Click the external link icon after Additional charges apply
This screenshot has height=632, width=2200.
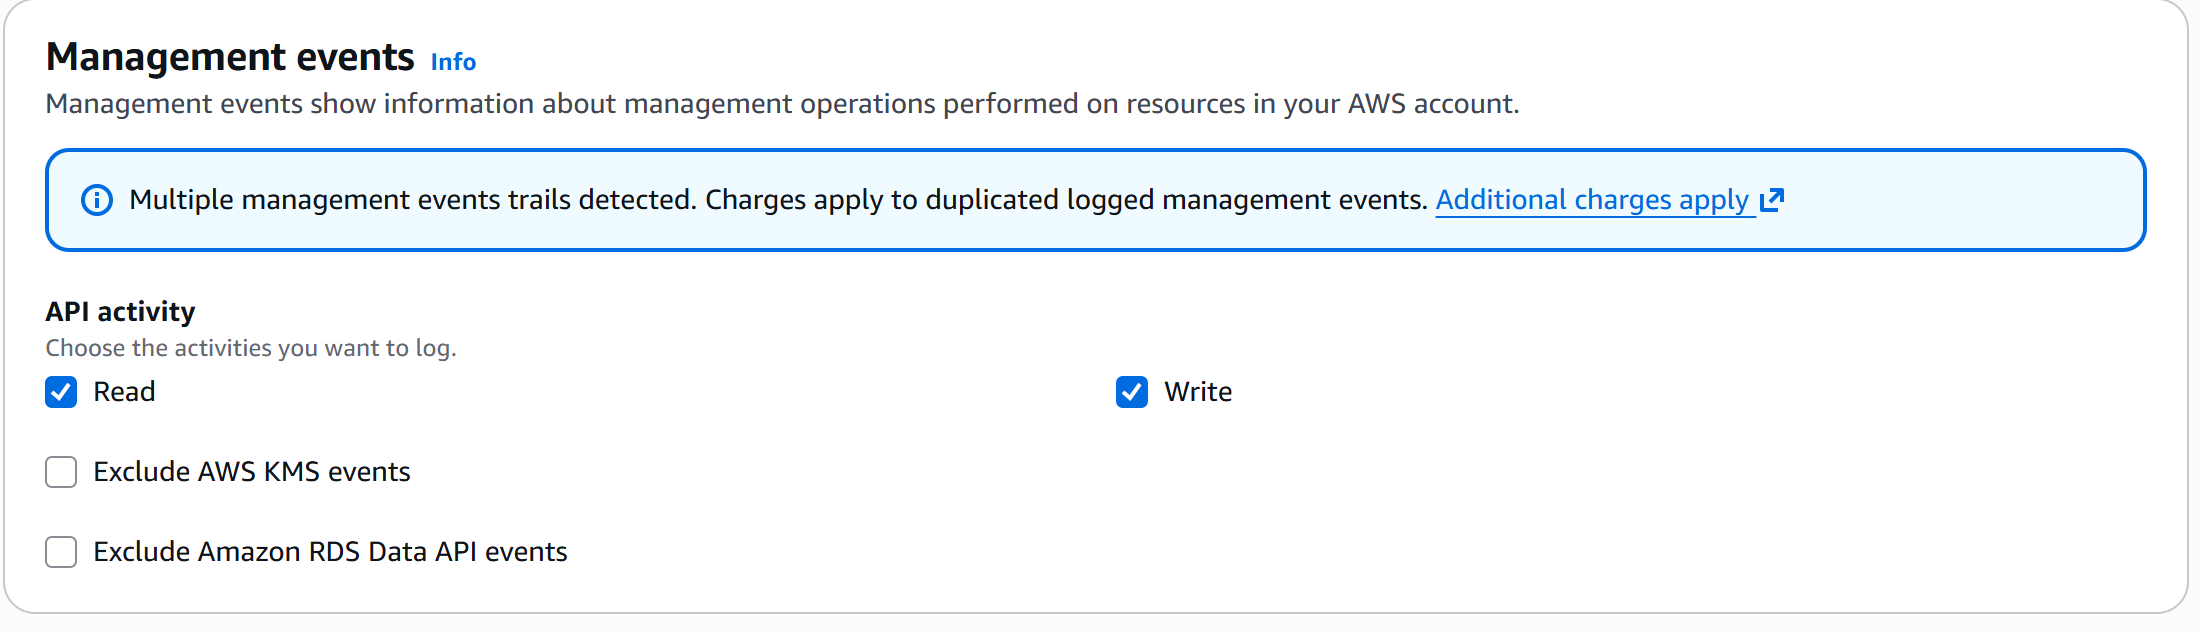point(1772,200)
